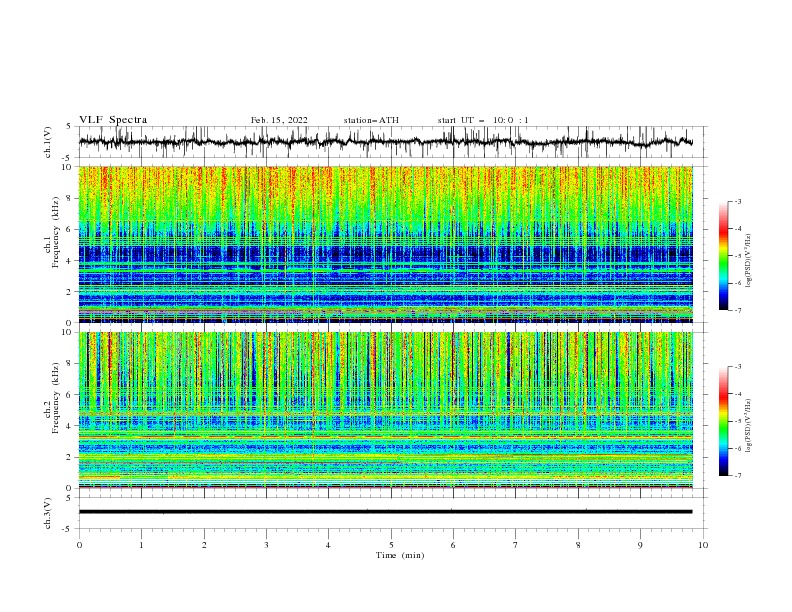Click the "-3" label on ch.1 colorbar

point(737,201)
